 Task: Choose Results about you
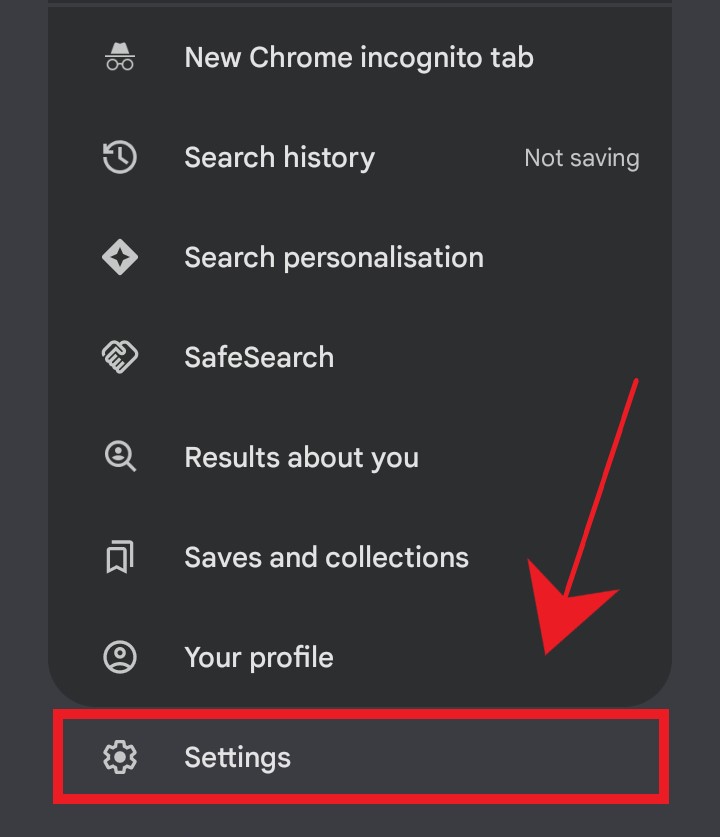click(301, 457)
